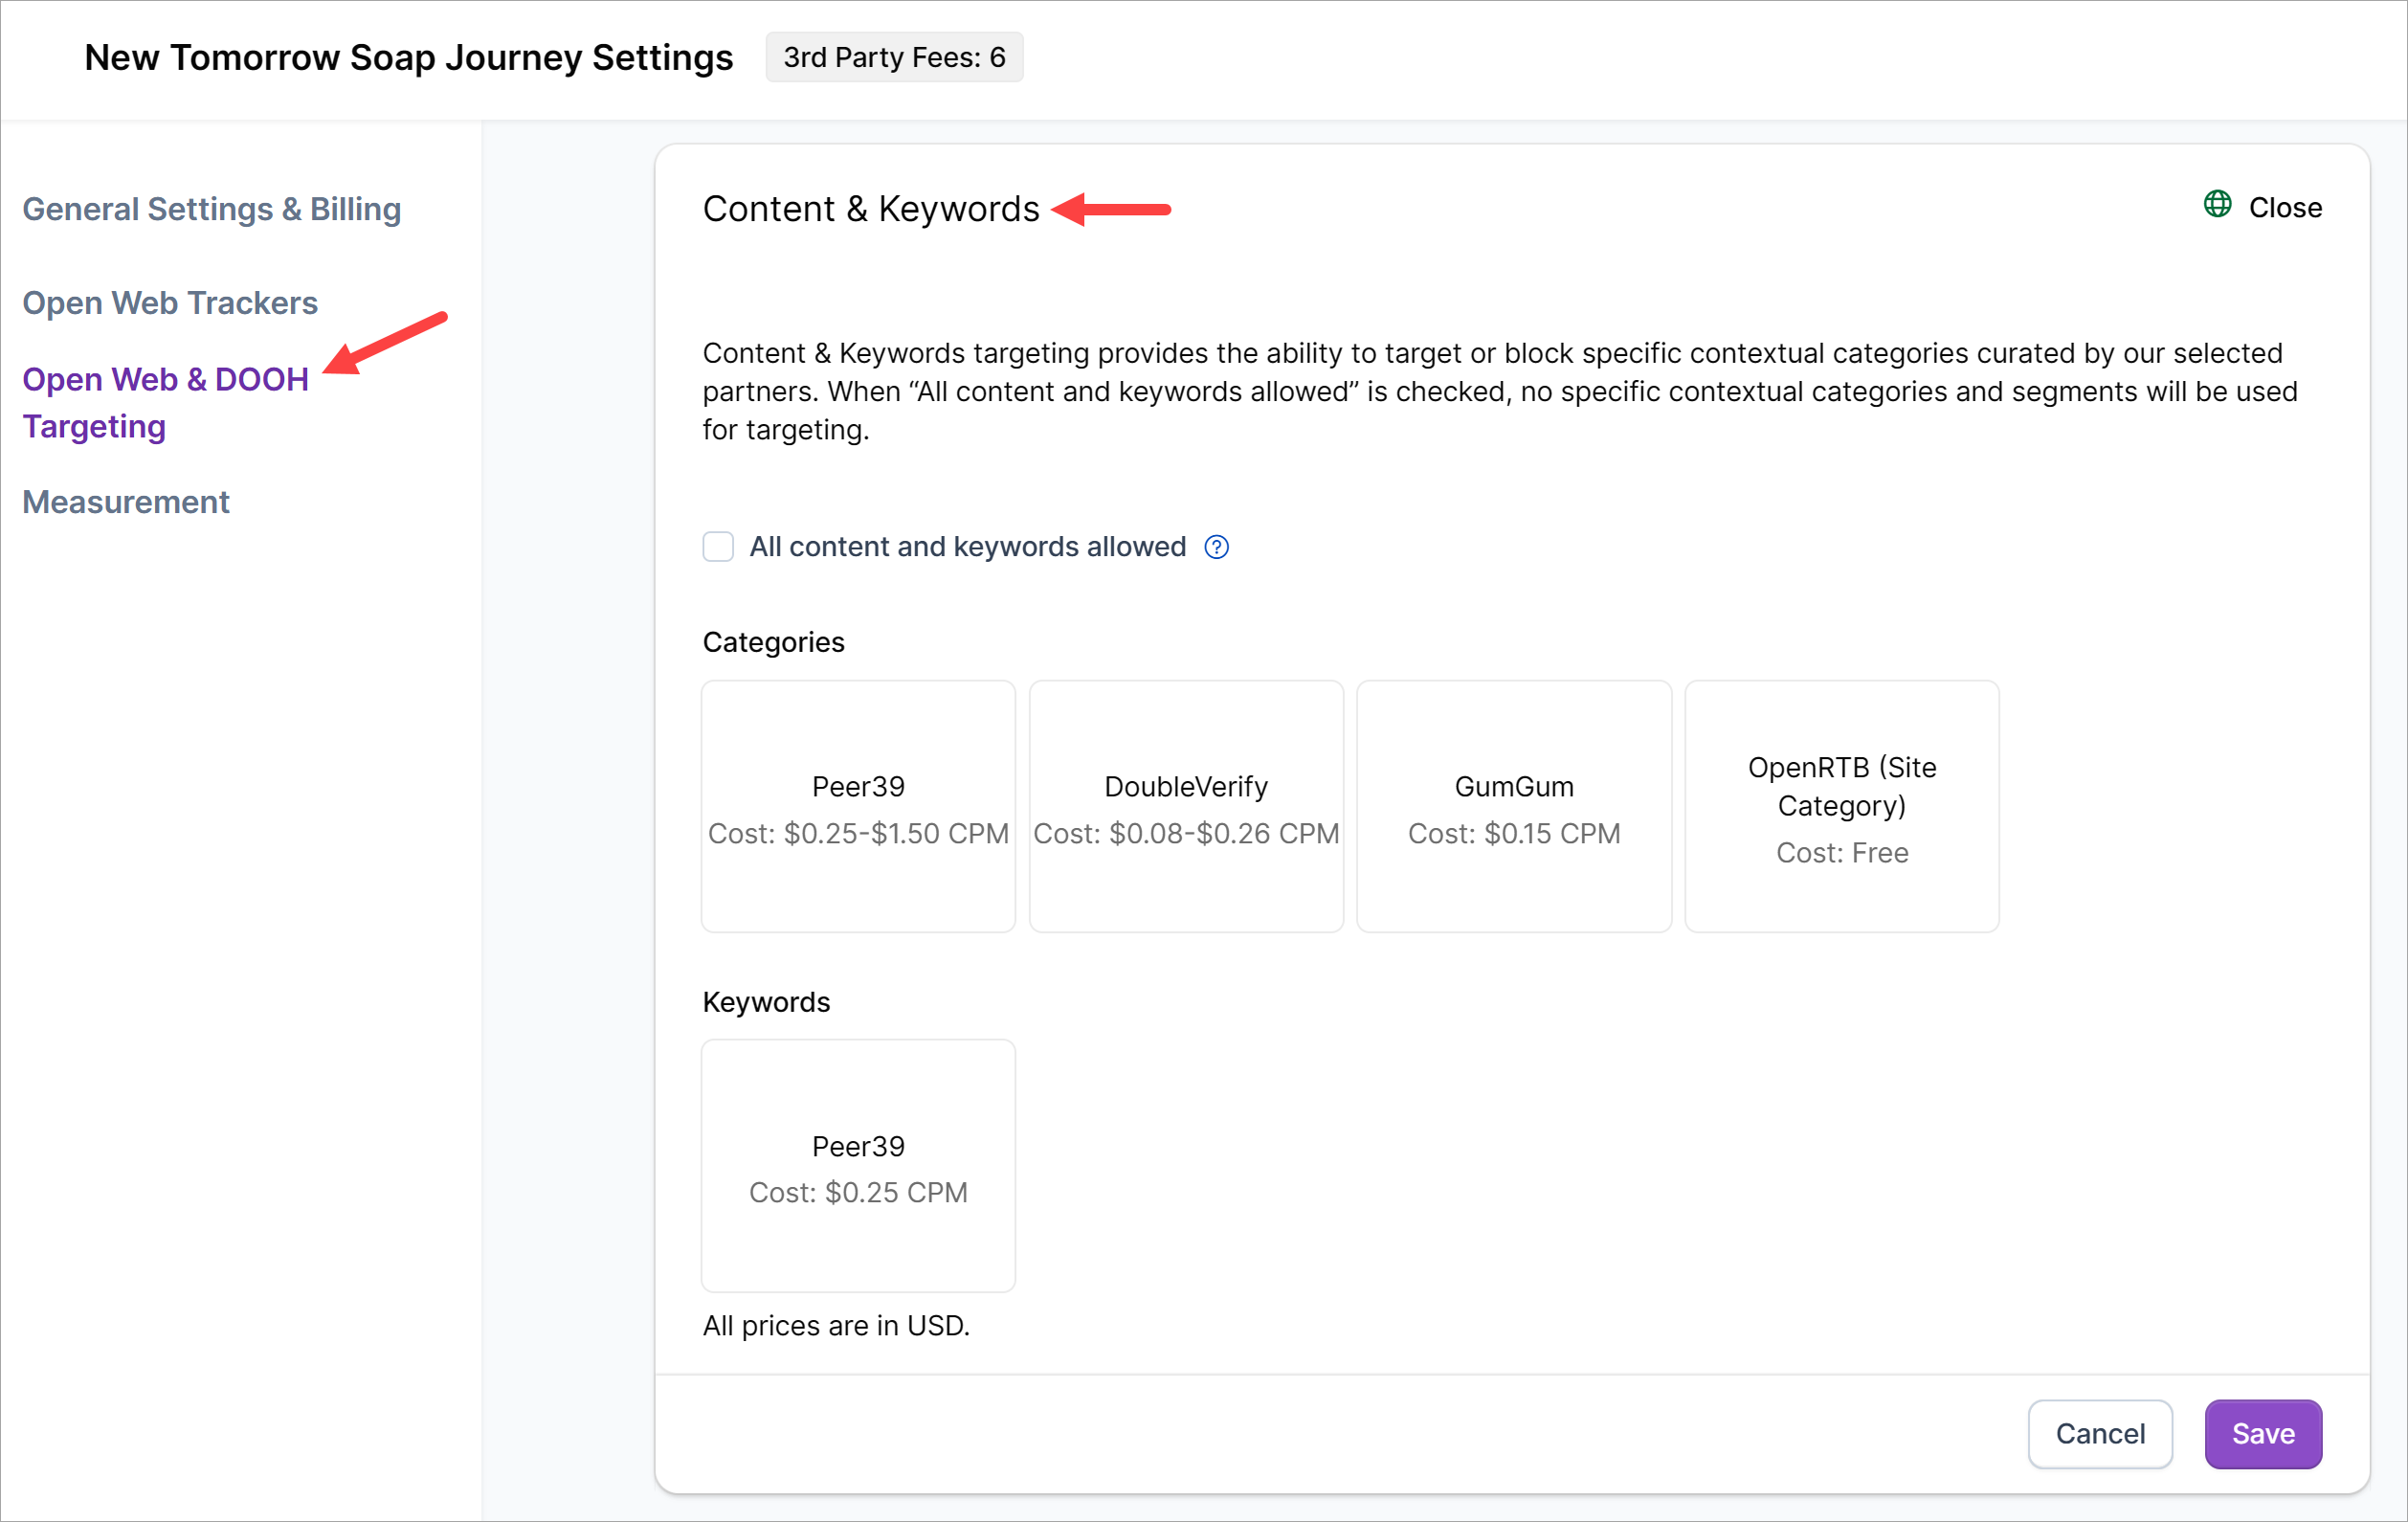Viewport: 2408px width, 1522px height.
Task: Select Open Web & DOOH Targeting
Action: point(165,402)
